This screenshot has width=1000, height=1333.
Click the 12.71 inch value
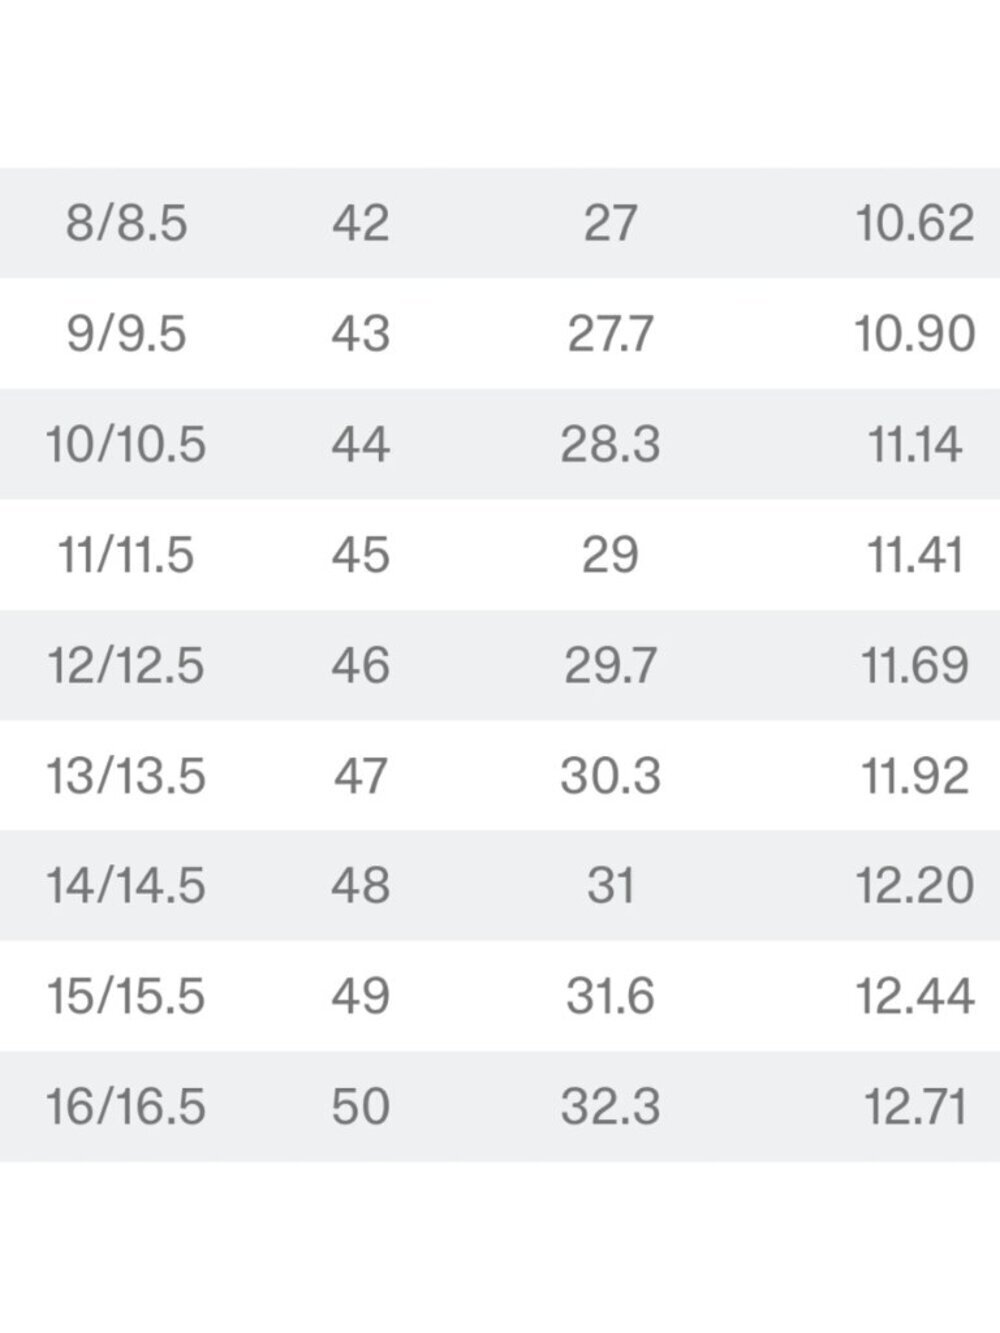tap(915, 1106)
